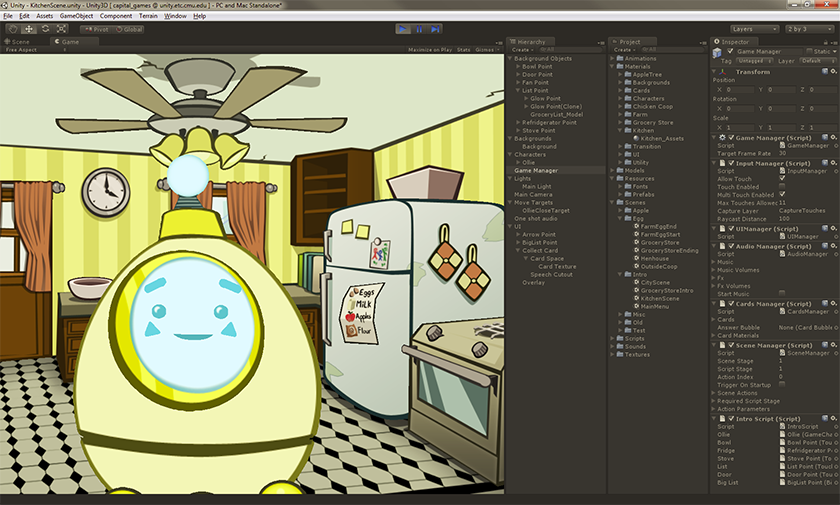
Task: Toggle Game Manager object active checkbox
Action: (730, 51)
